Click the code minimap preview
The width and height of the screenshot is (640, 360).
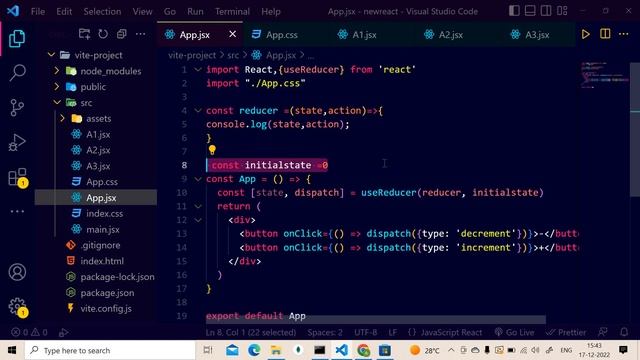(x=605, y=76)
